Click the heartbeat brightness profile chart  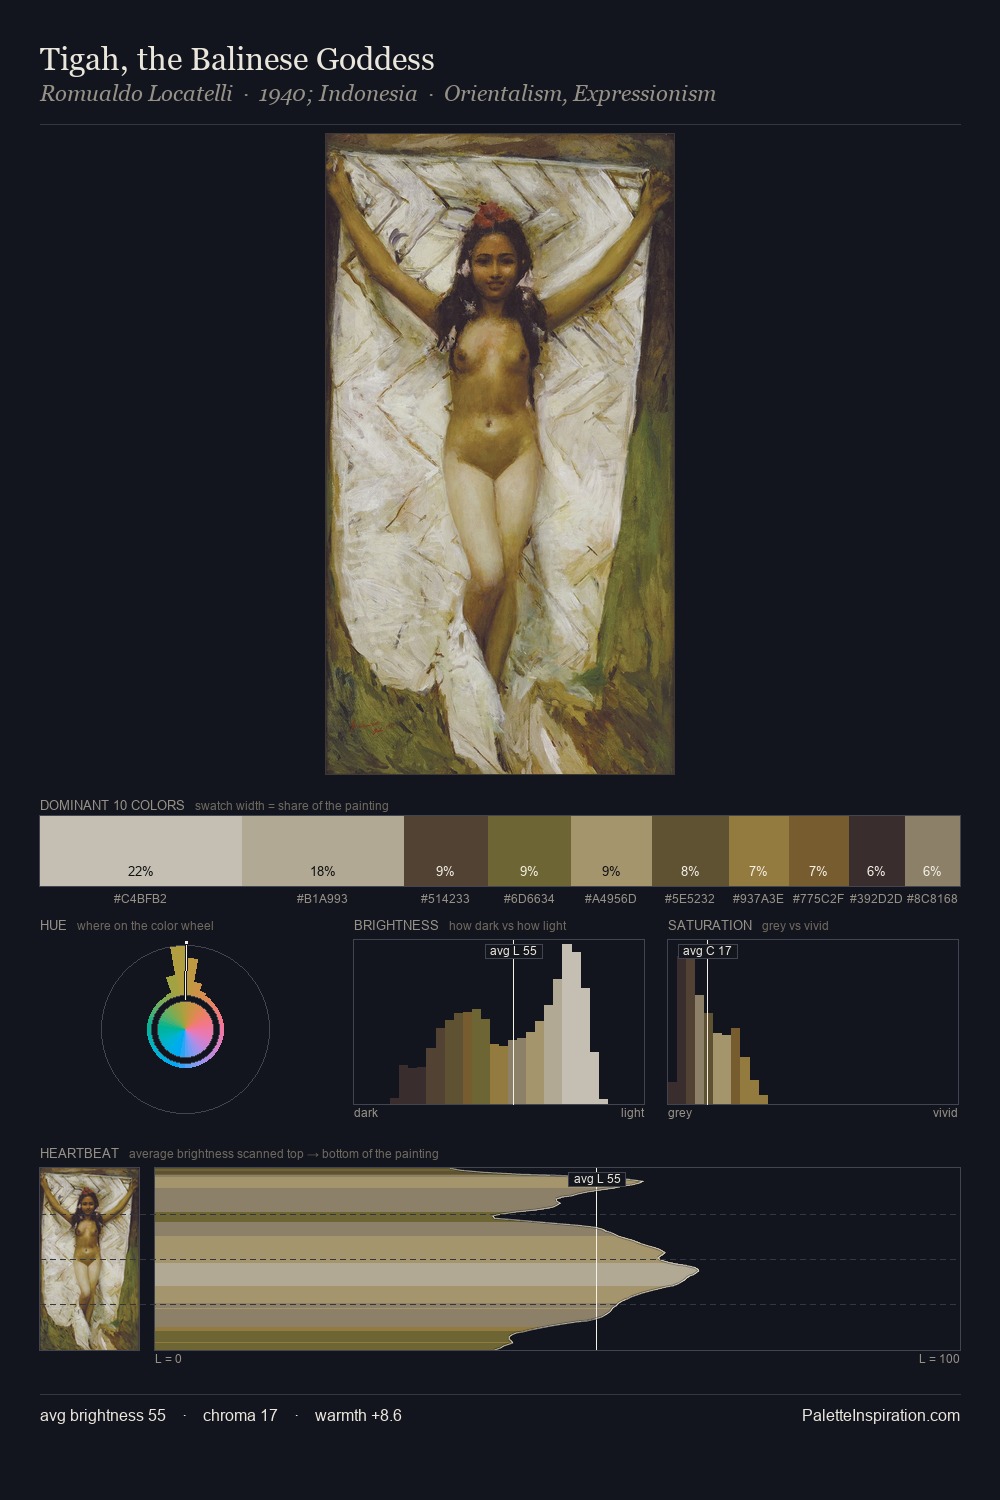(557, 1259)
